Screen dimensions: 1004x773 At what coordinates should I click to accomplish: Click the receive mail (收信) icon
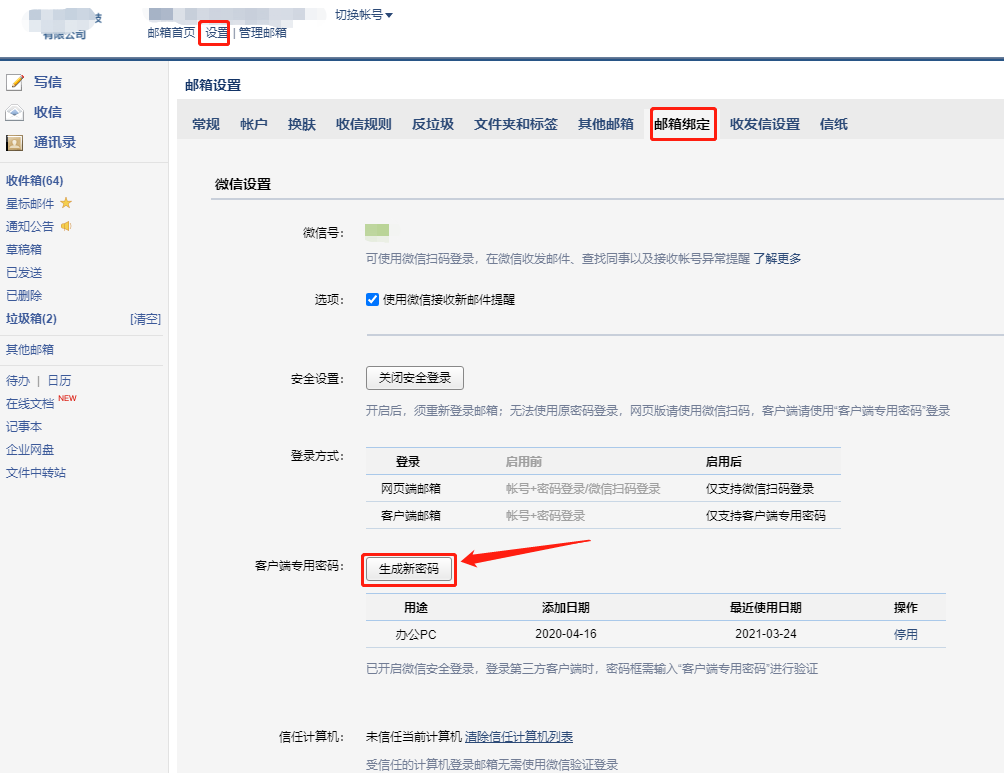pos(15,112)
